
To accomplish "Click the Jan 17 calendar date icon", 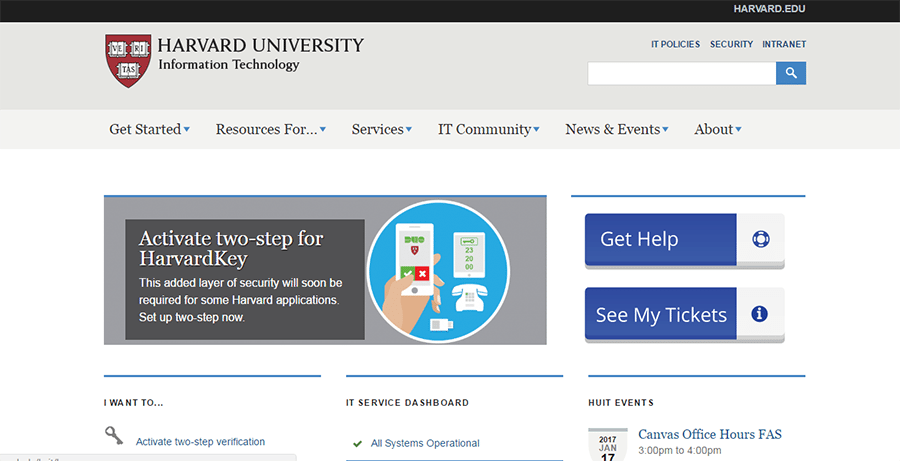I will (607, 445).
